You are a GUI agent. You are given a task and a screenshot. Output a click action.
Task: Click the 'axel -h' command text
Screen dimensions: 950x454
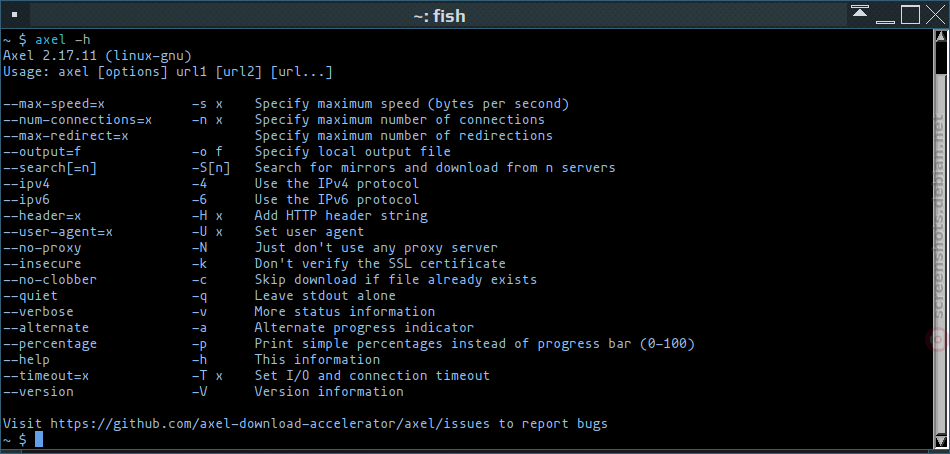pyautogui.click(x=62, y=40)
